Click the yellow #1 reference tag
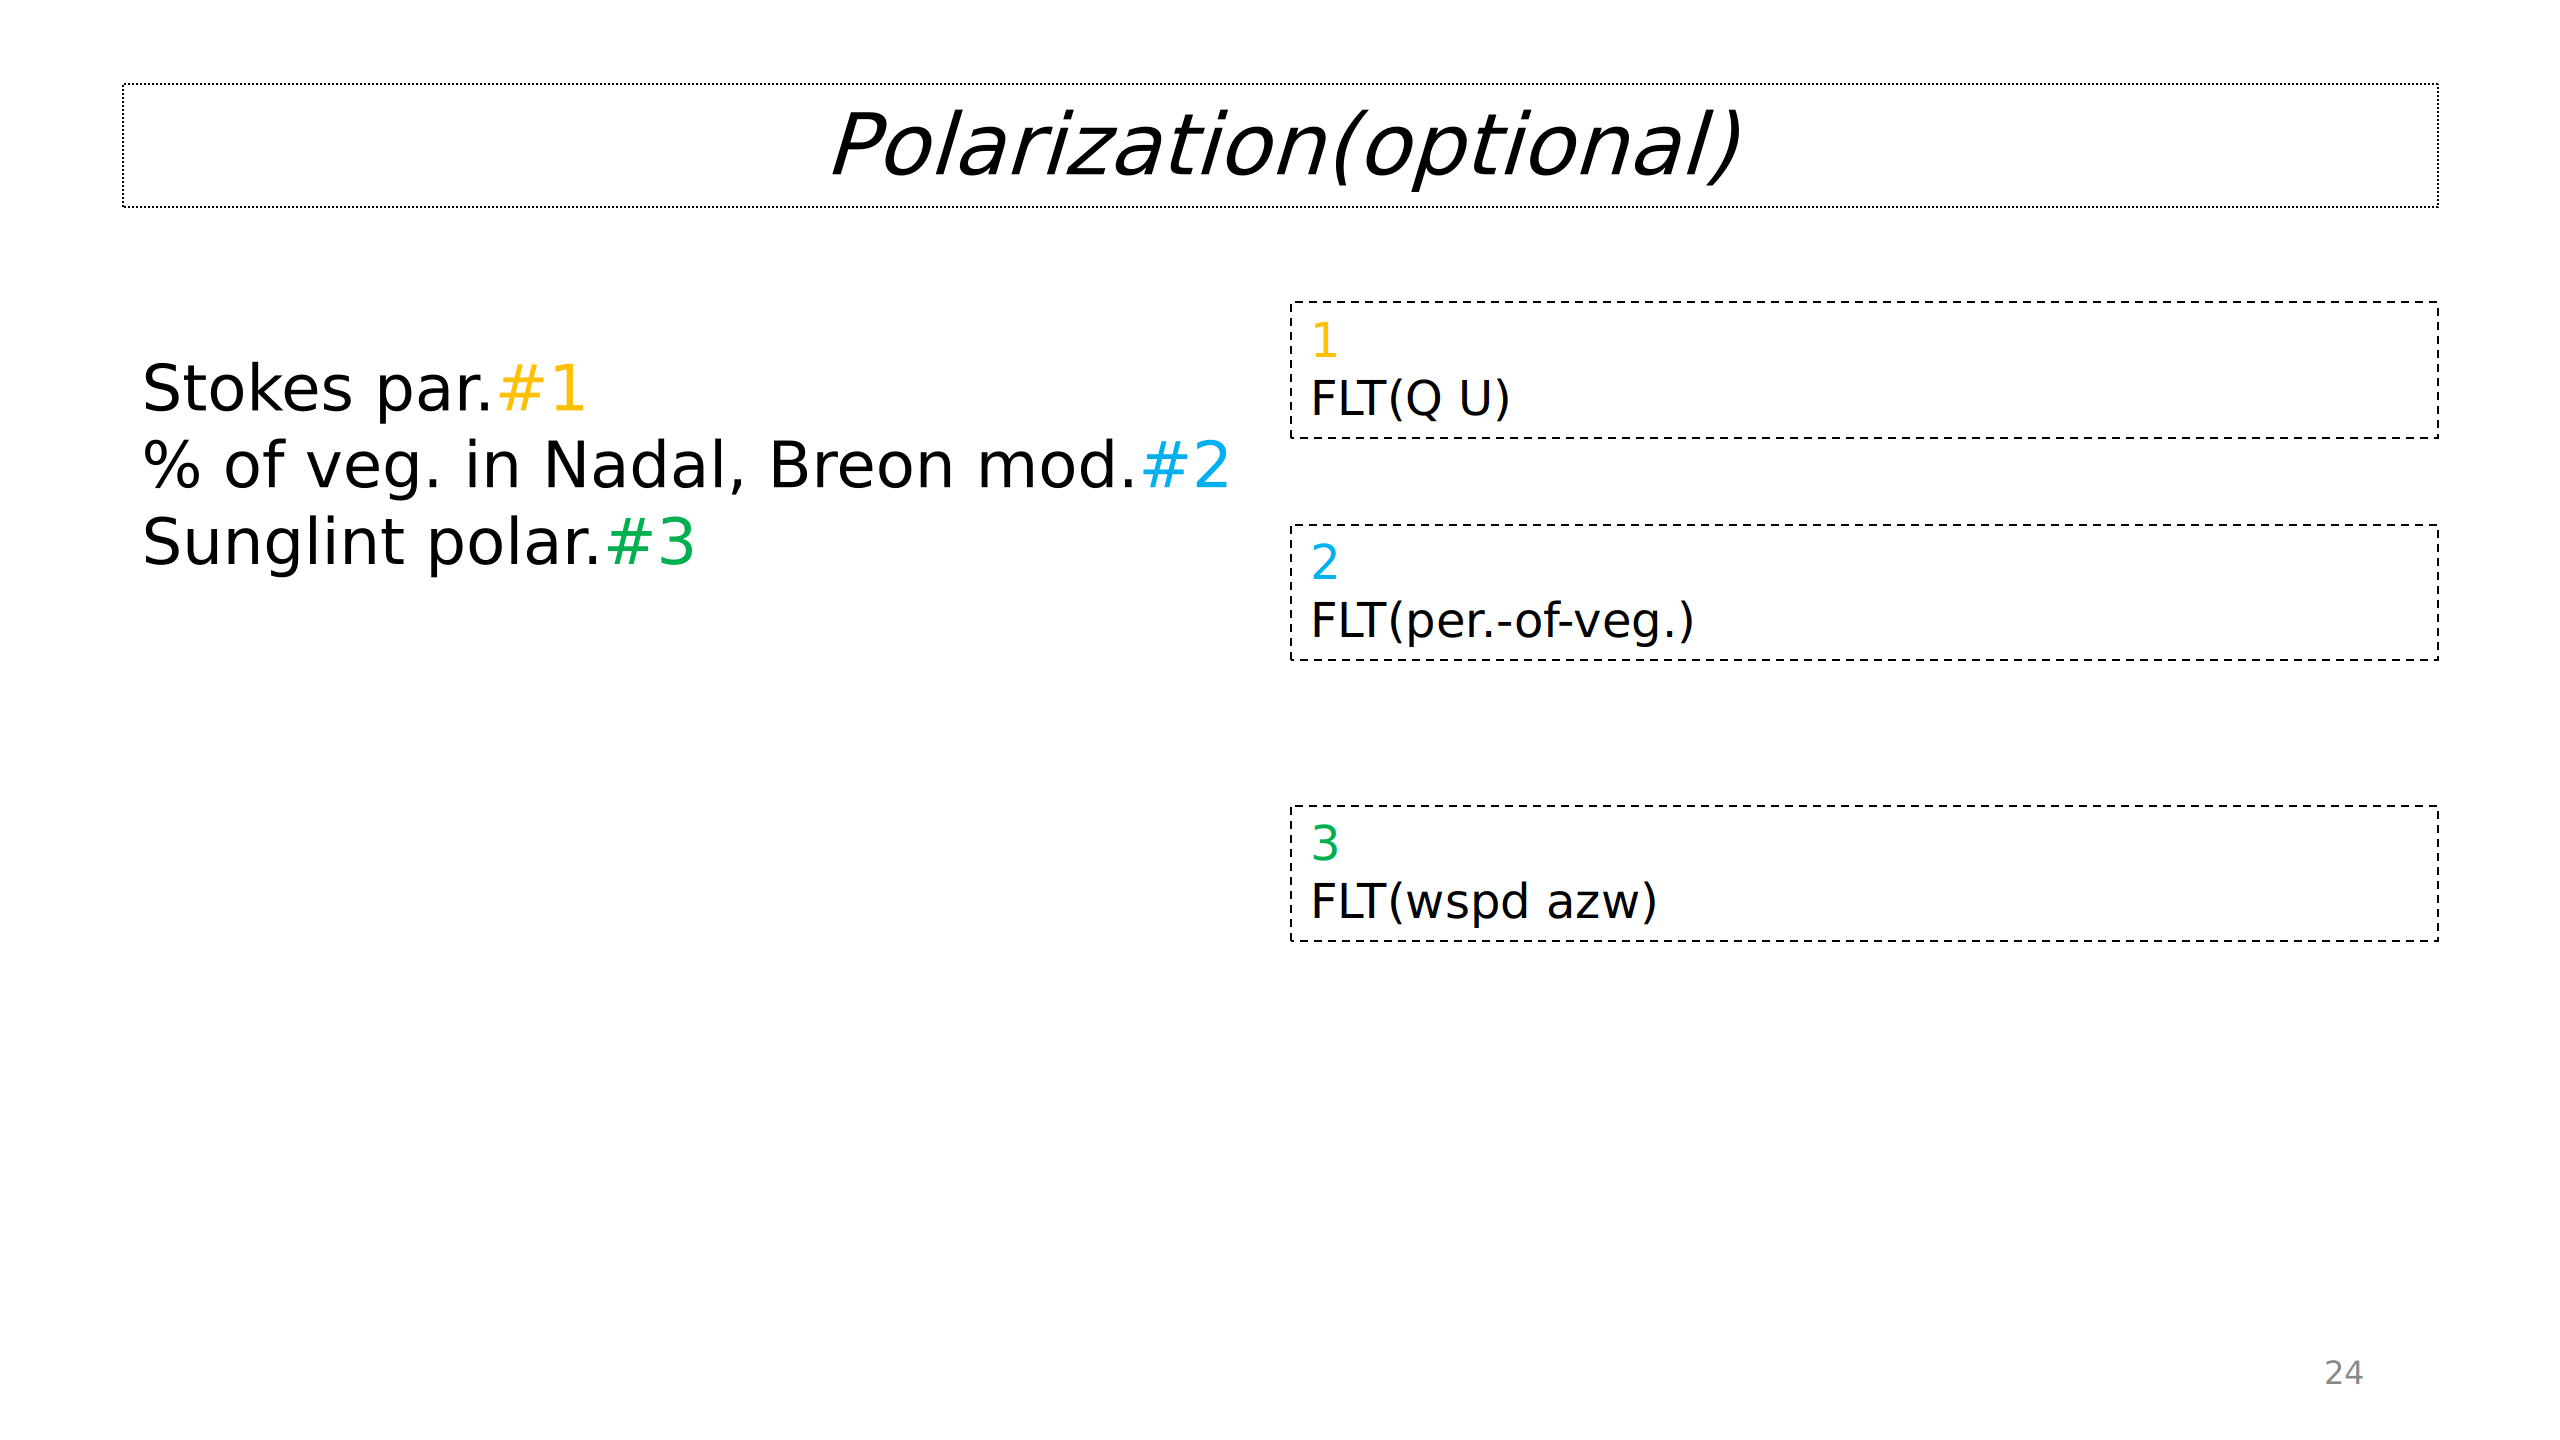The image size is (2560, 1440). coord(541,388)
